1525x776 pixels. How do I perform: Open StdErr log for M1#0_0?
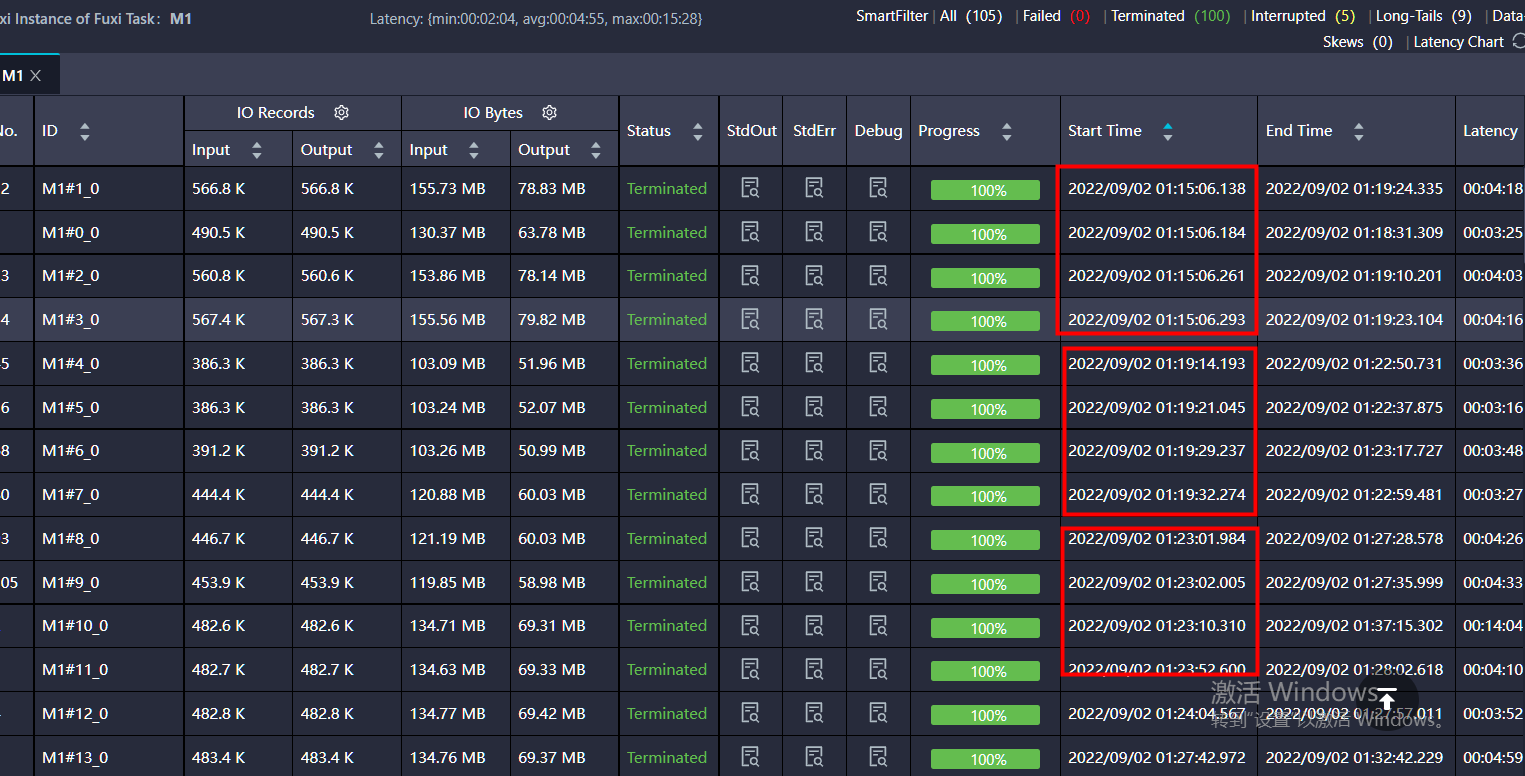(x=815, y=232)
